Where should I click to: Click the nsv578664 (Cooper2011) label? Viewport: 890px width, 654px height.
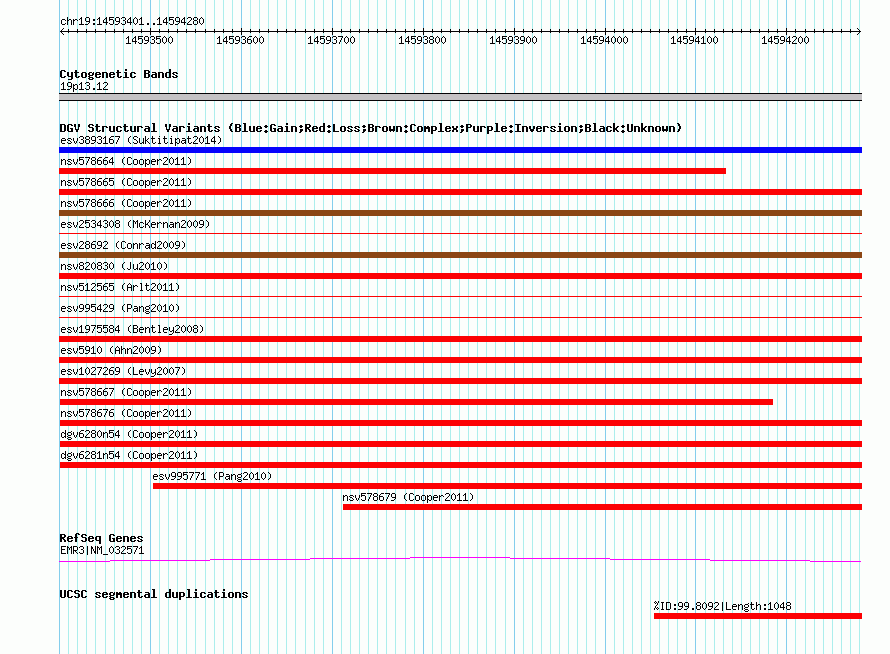pyautogui.click(x=126, y=161)
